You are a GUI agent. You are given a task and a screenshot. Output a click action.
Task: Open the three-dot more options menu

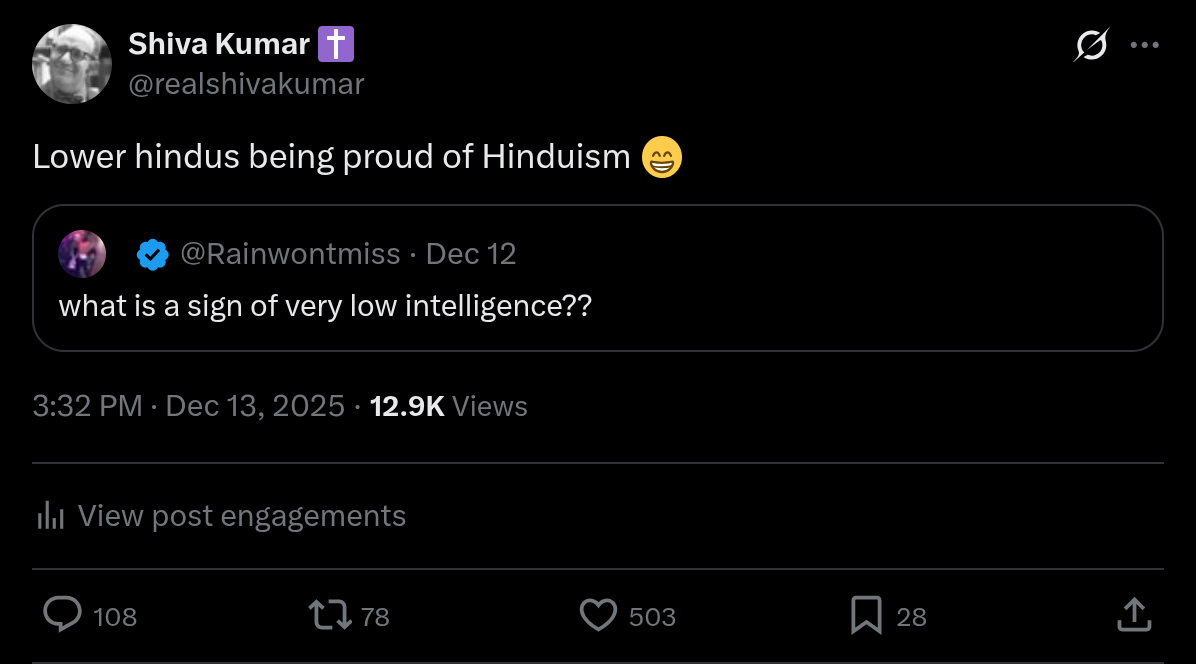[x=1144, y=45]
